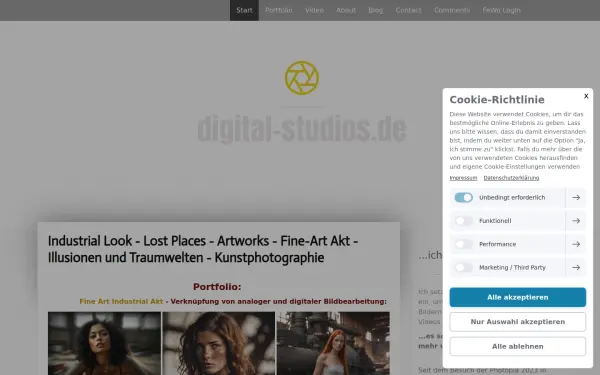Enable Marketing / Third Party toggle
This screenshot has width=600, height=375.
463,267
